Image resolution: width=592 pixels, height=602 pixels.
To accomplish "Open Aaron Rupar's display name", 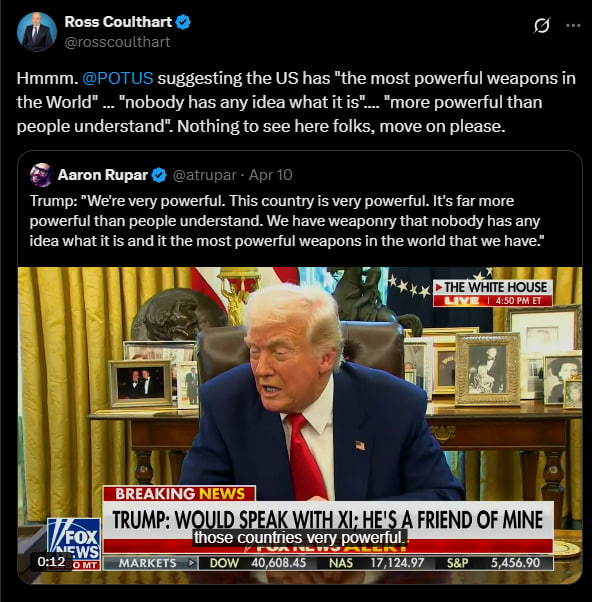I will (x=103, y=175).
